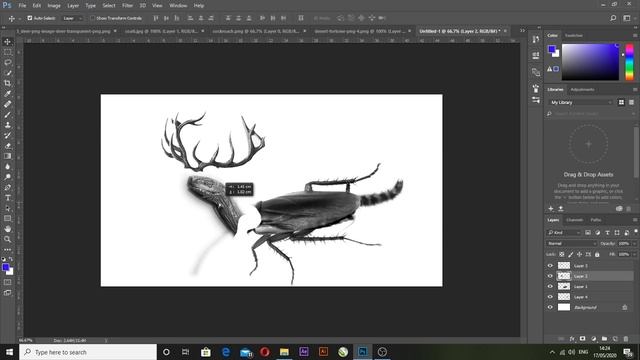640x360 pixels.
Task: Select the Gradient tool
Action: [x=7, y=156]
